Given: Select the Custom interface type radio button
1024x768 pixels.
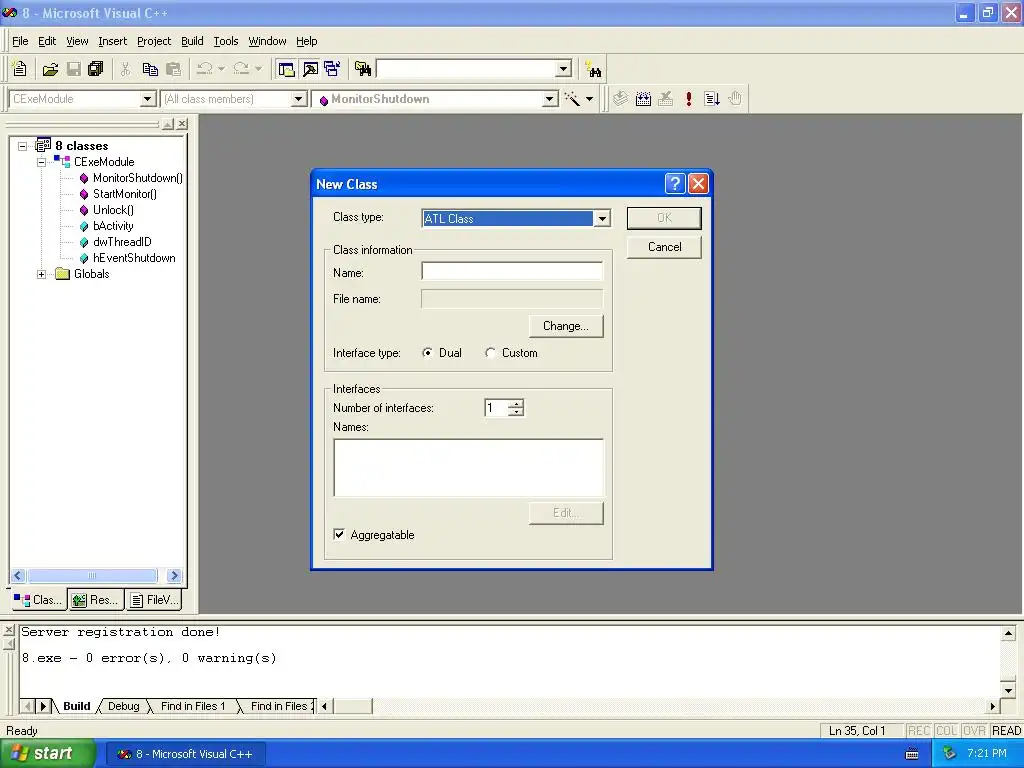Looking at the screenshot, I should point(490,353).
